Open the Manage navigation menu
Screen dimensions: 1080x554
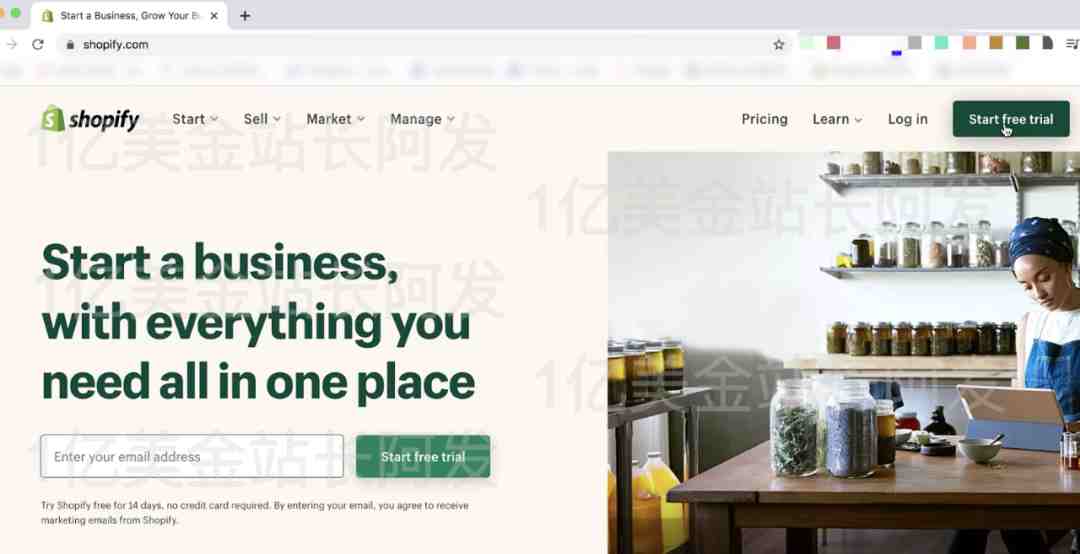423,119
